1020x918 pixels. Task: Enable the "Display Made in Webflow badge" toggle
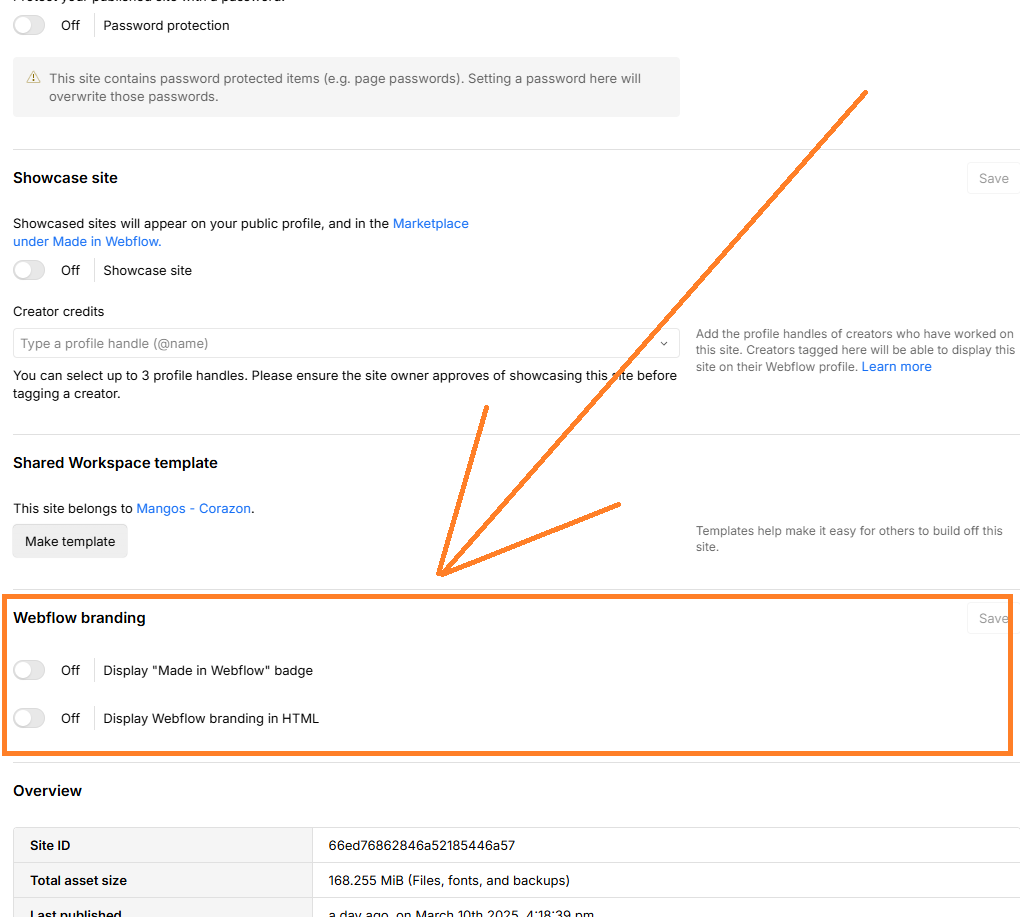(x=28, y=670)
